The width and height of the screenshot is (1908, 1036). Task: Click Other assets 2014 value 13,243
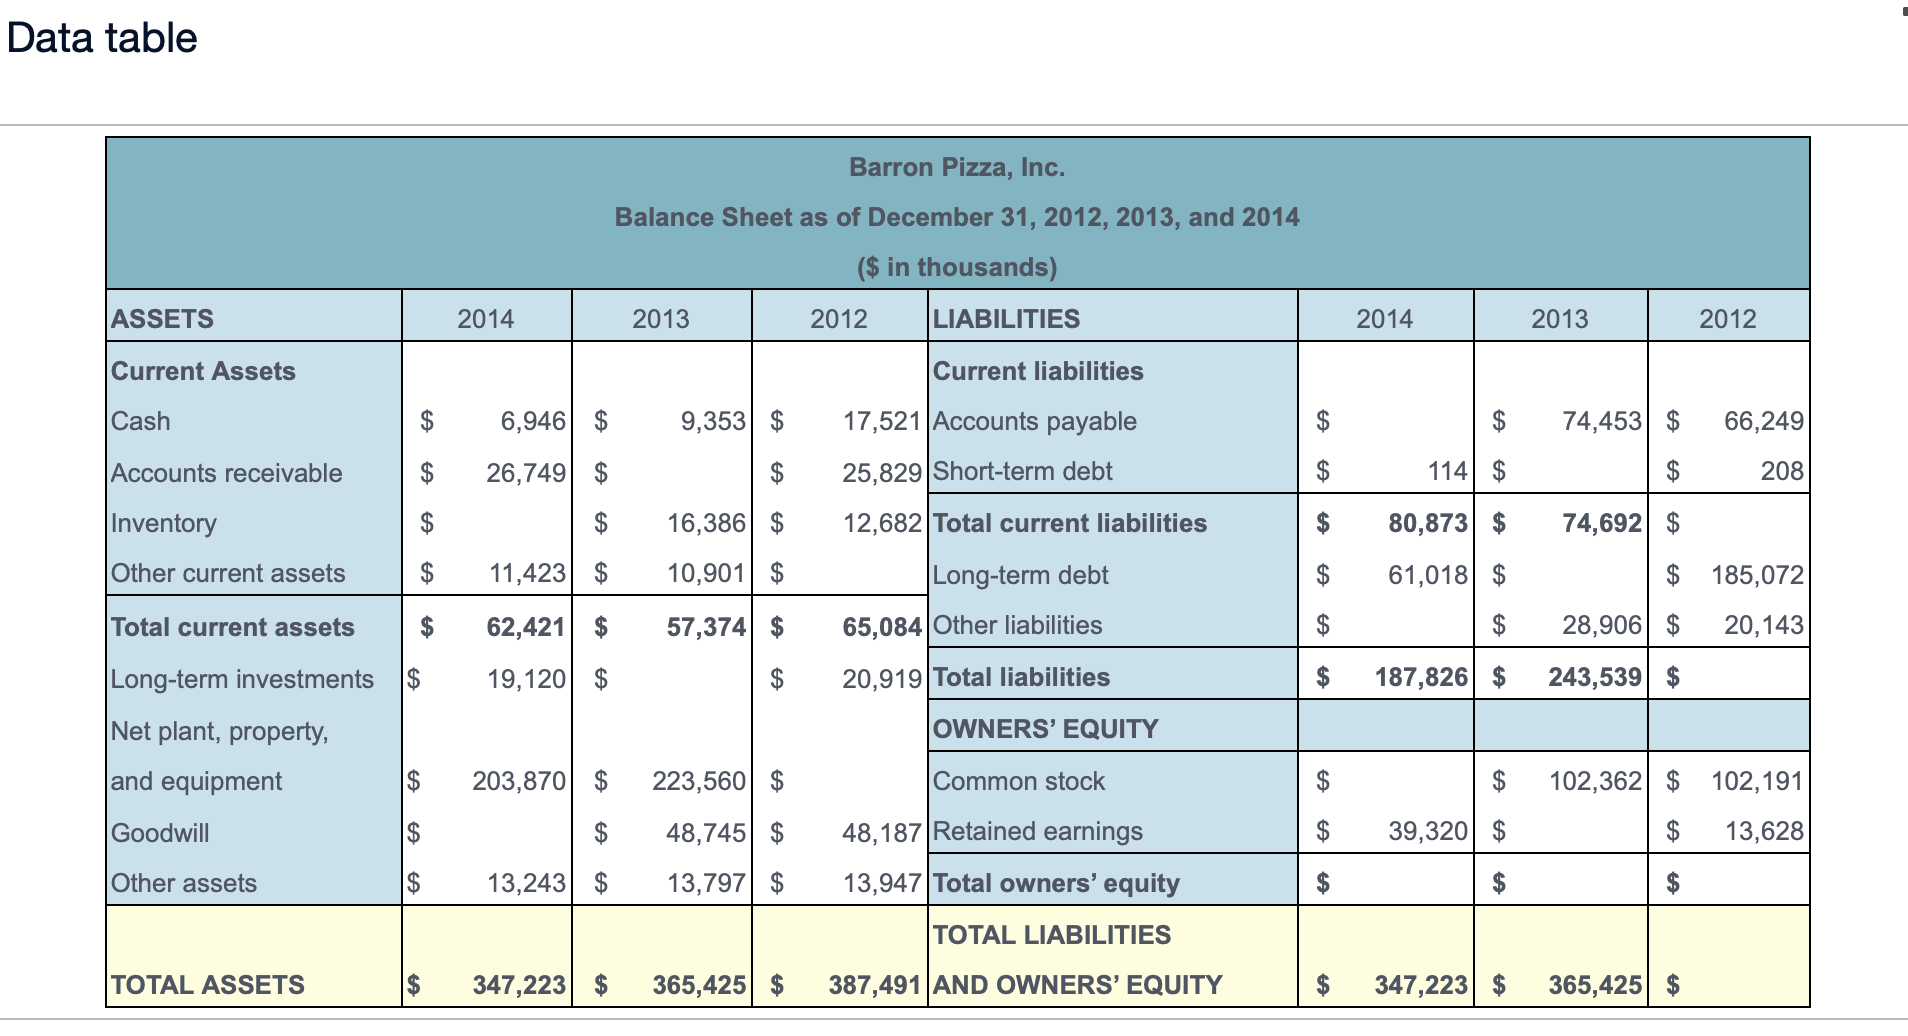click(526, 883)
